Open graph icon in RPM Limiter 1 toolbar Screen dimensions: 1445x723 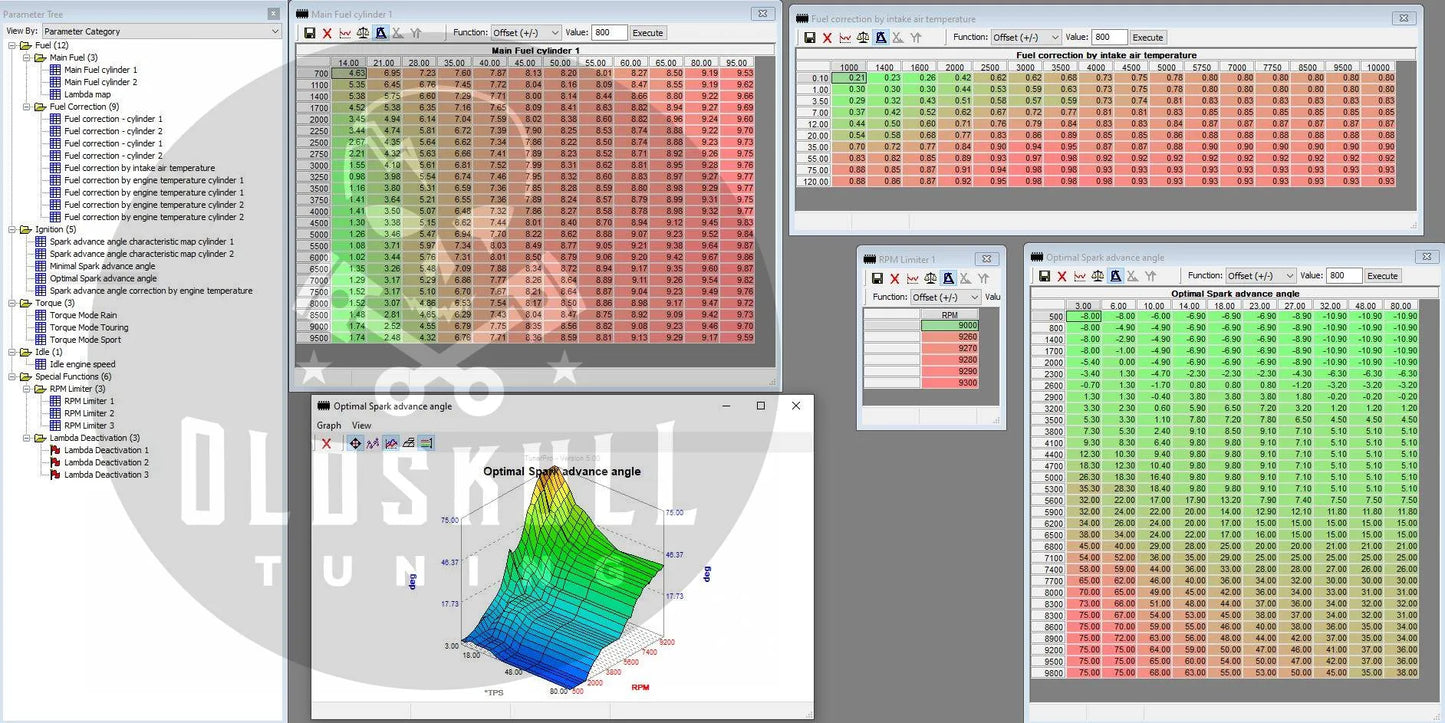click(913, 279)
